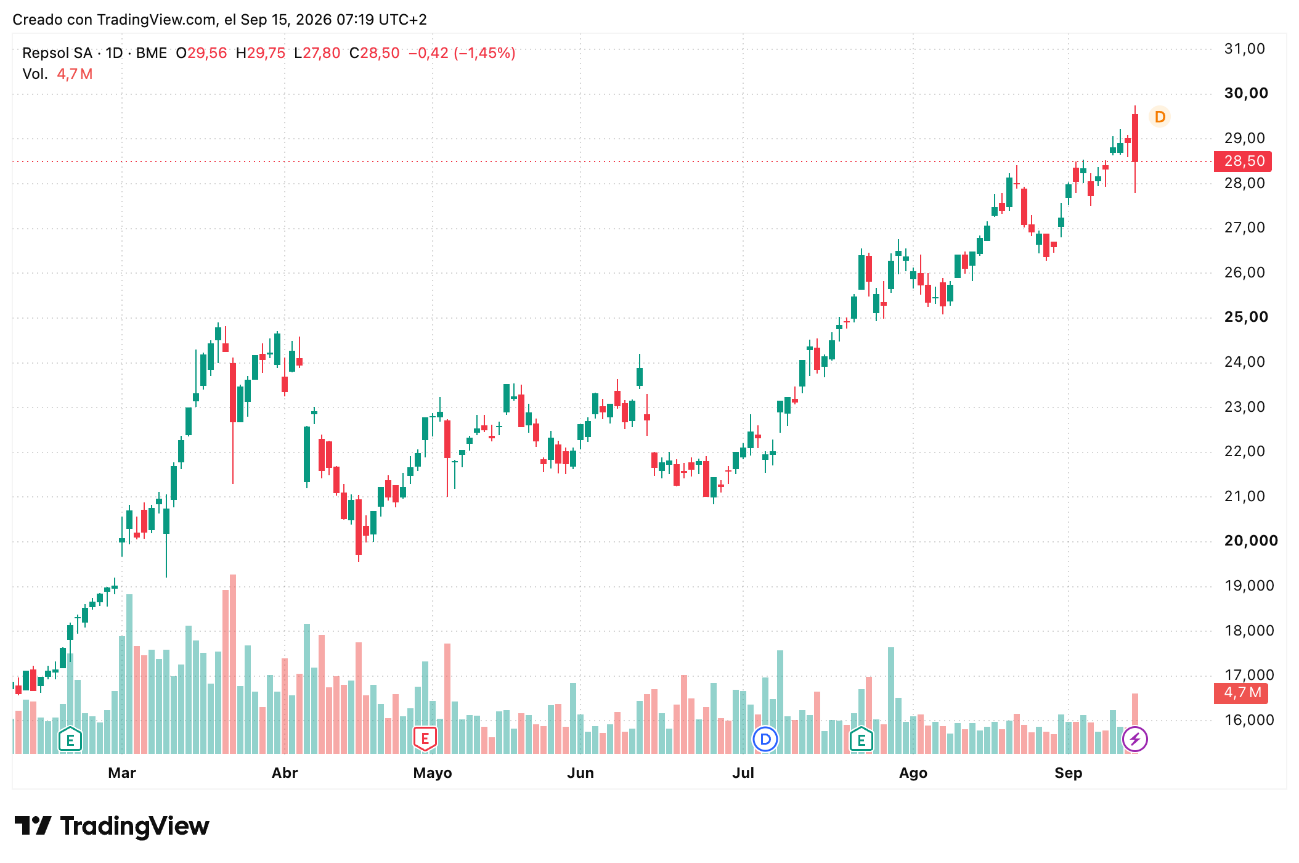The width and height of the screenshot is (1299, 863).
Task: Click the 'Jun' month axis label
Action: [580, 773]
